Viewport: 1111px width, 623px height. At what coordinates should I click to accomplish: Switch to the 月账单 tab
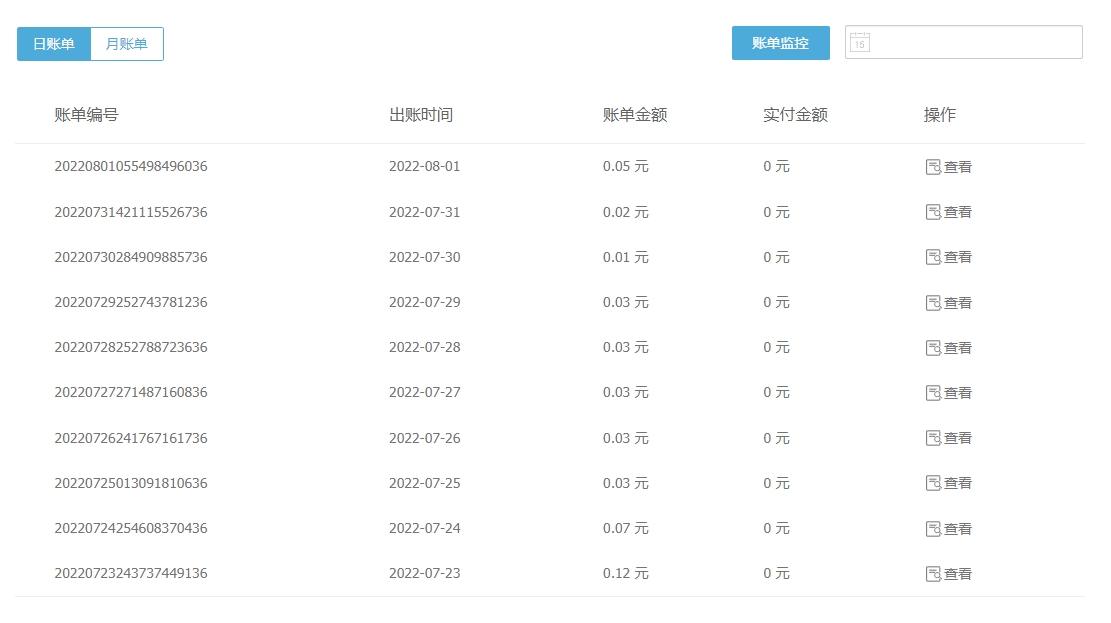(x=126, y=43)
